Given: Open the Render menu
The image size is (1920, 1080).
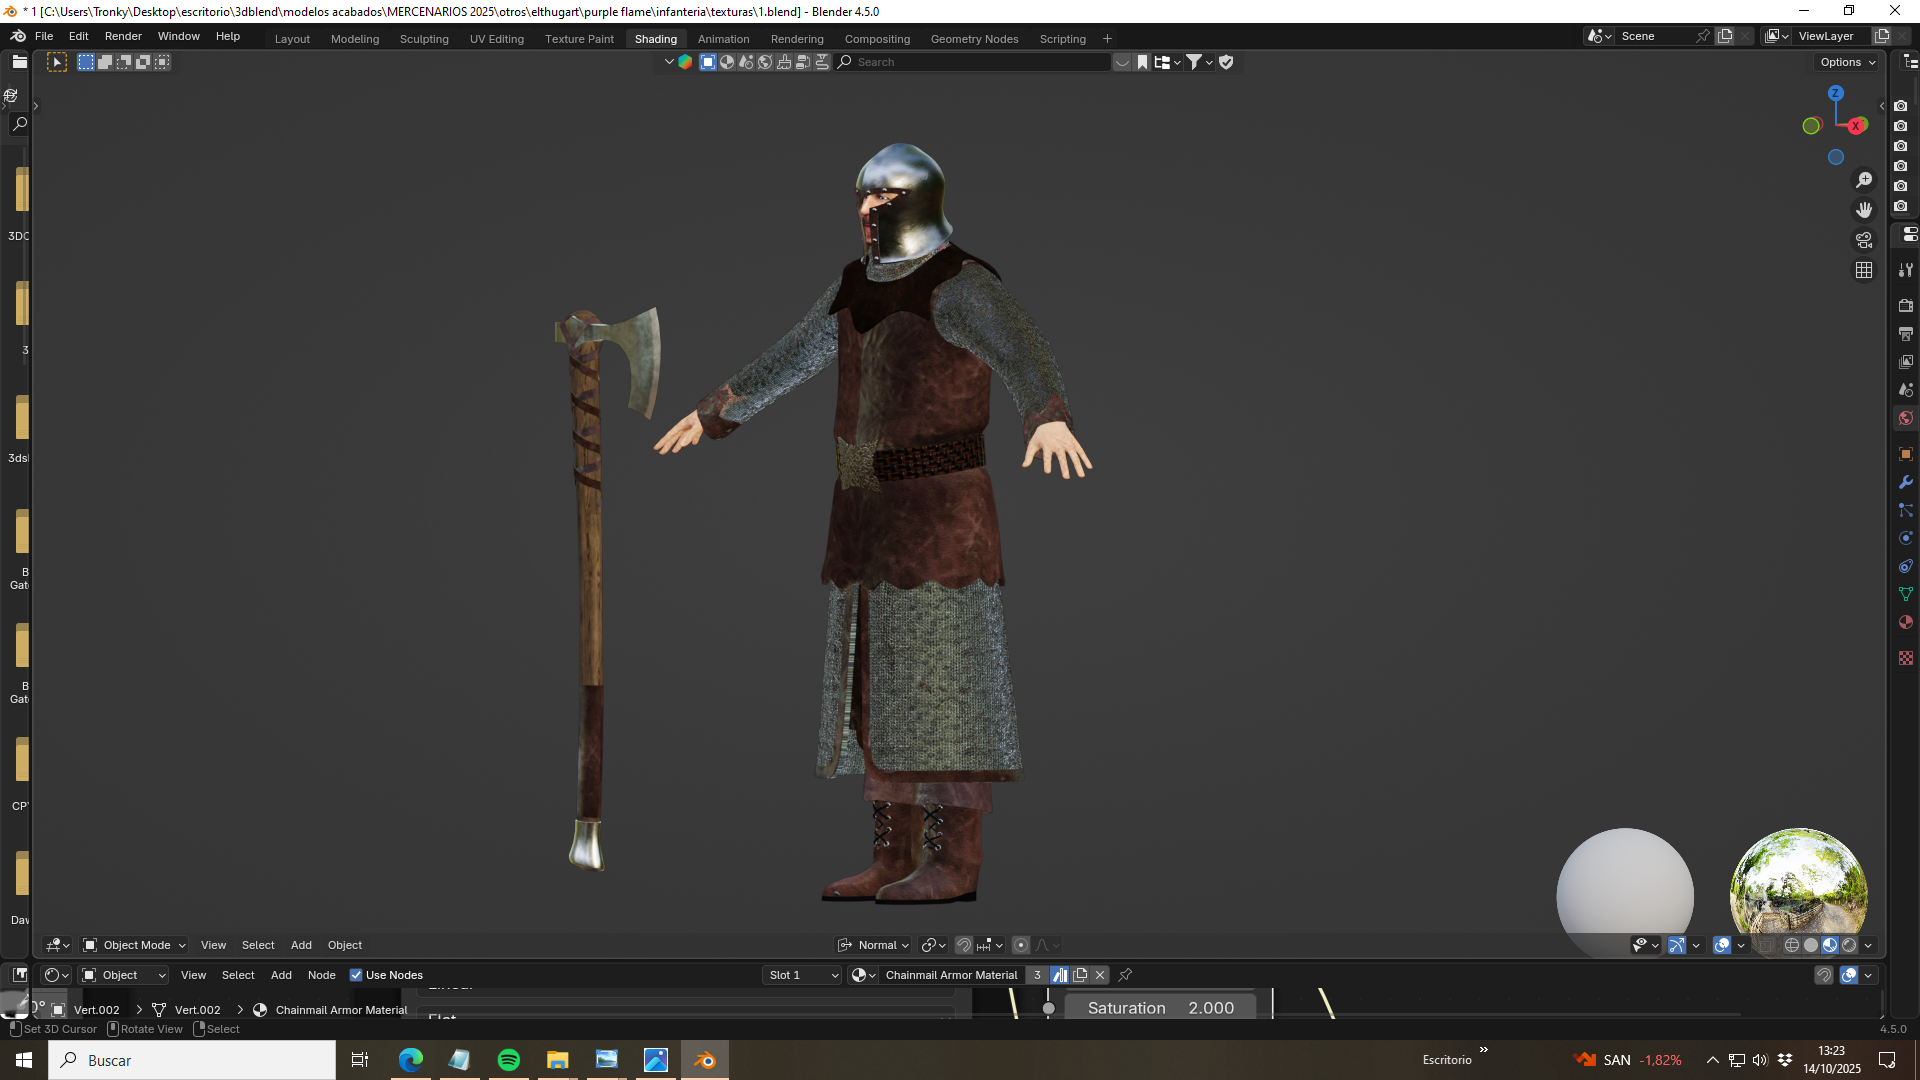Looking at the screenshot, I should pos(123,36).
